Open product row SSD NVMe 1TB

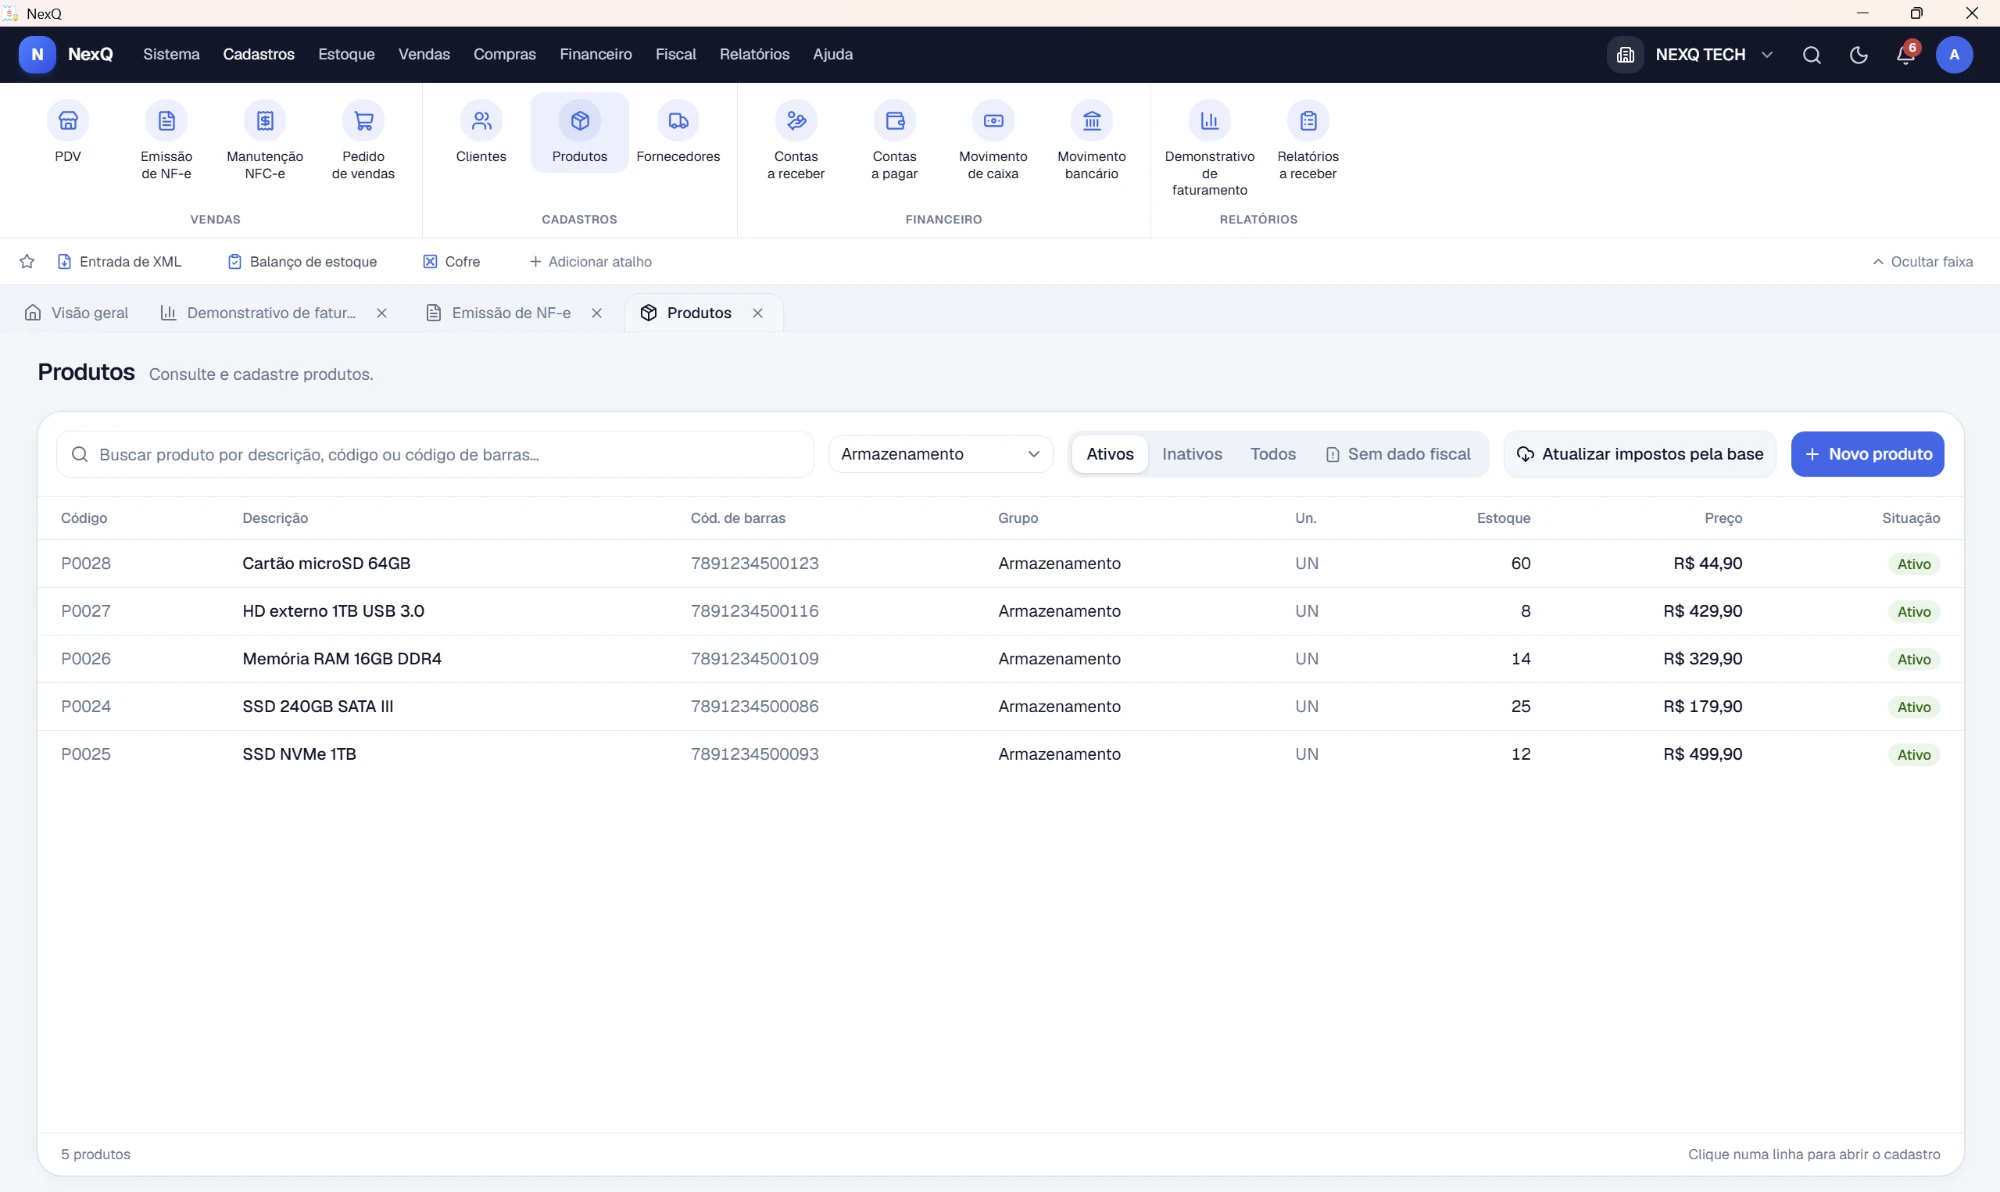tap(1000, 754)
